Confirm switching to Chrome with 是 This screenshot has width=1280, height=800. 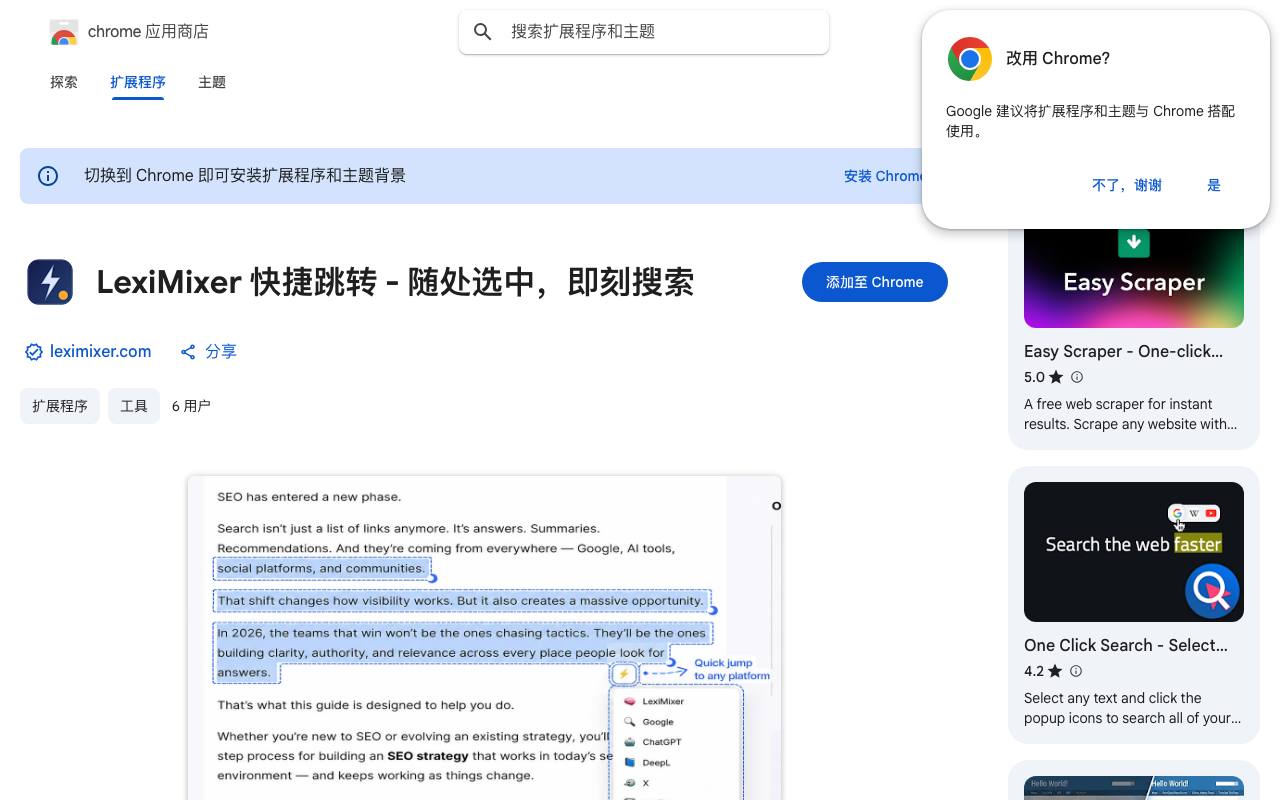click(x=1214, y=185)
